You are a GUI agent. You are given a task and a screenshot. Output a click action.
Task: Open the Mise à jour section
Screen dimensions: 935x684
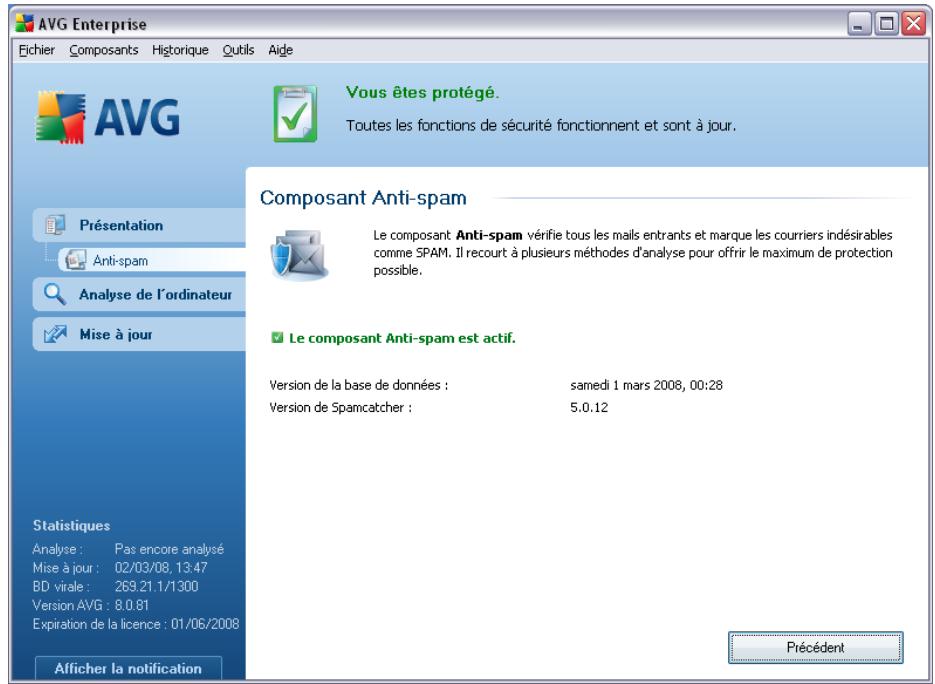tap(139, 335)
